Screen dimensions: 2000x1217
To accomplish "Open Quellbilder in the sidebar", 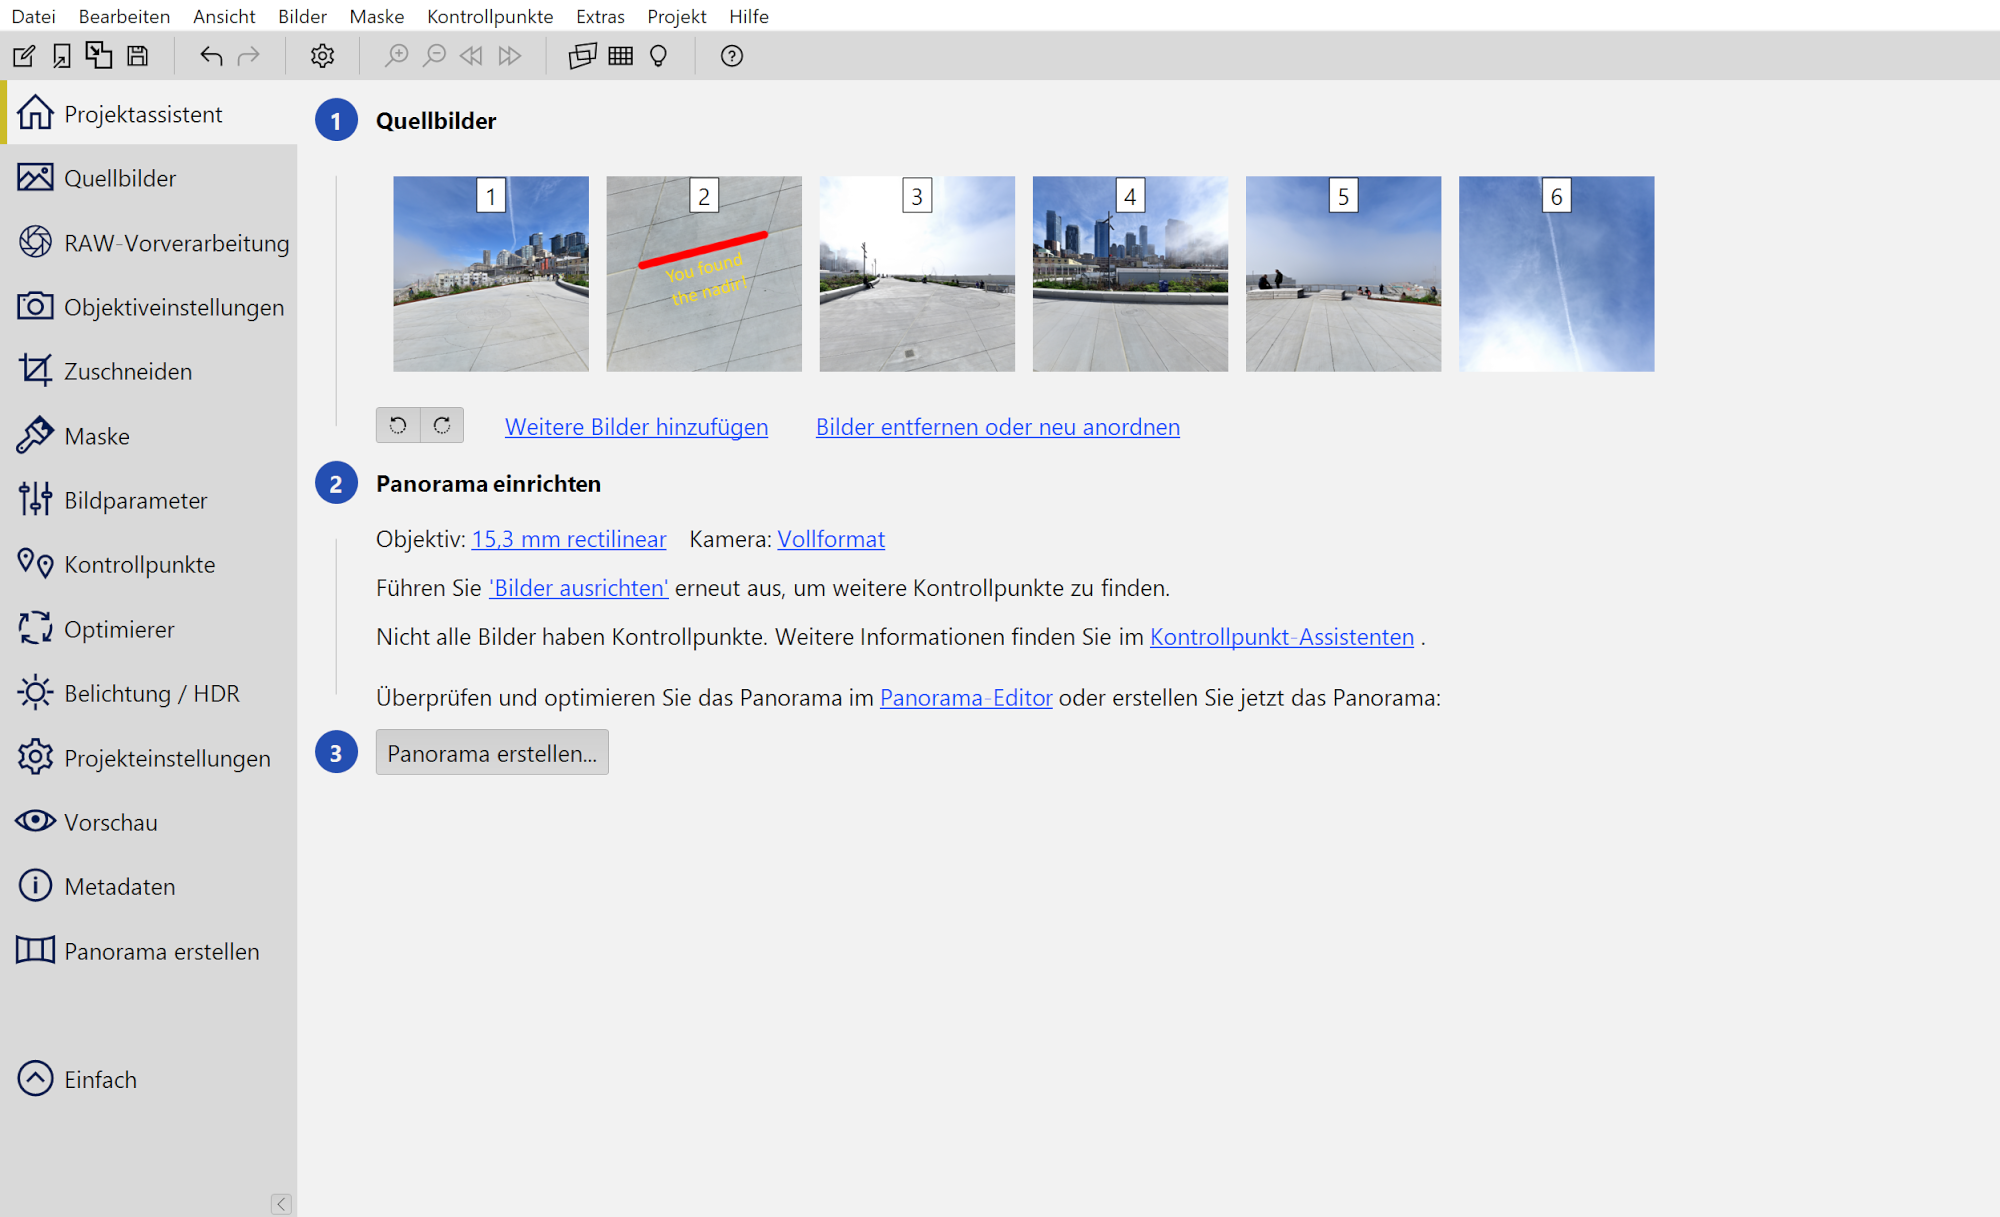I will [150, 178].
